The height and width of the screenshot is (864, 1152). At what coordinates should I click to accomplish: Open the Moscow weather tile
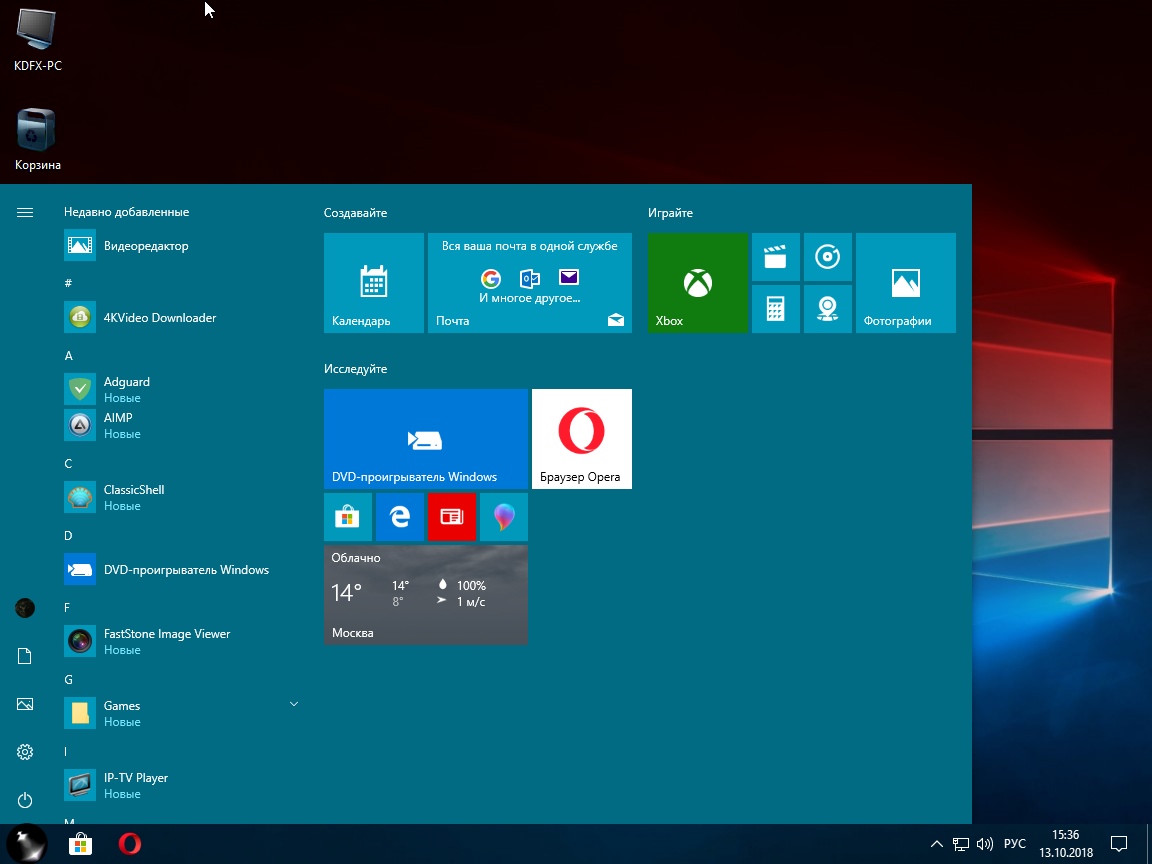coord(425,595)
